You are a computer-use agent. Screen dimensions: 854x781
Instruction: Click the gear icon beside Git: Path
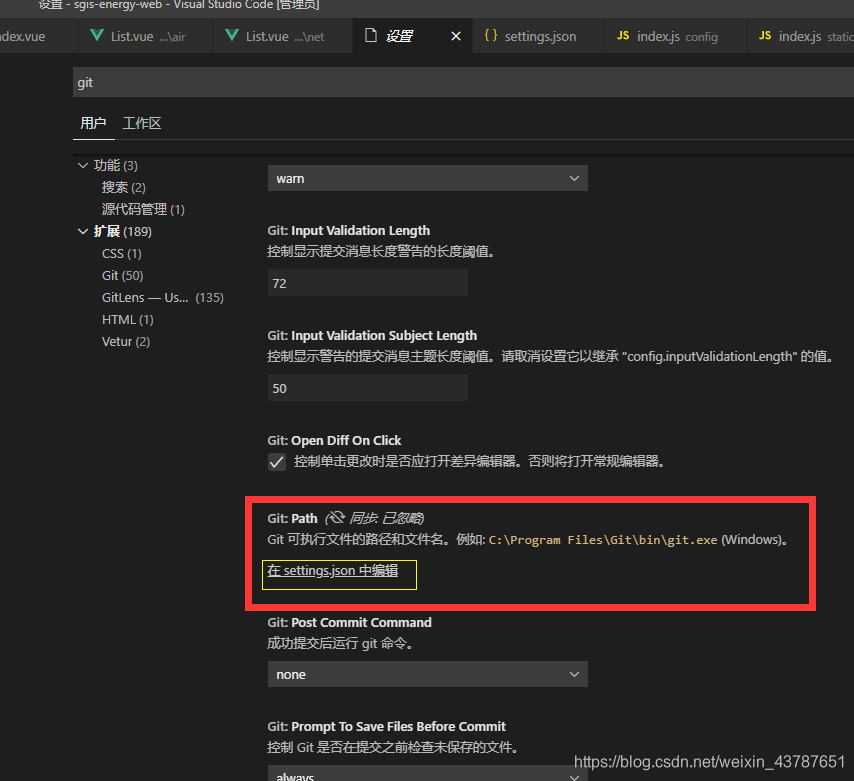[x=335, y=518]
